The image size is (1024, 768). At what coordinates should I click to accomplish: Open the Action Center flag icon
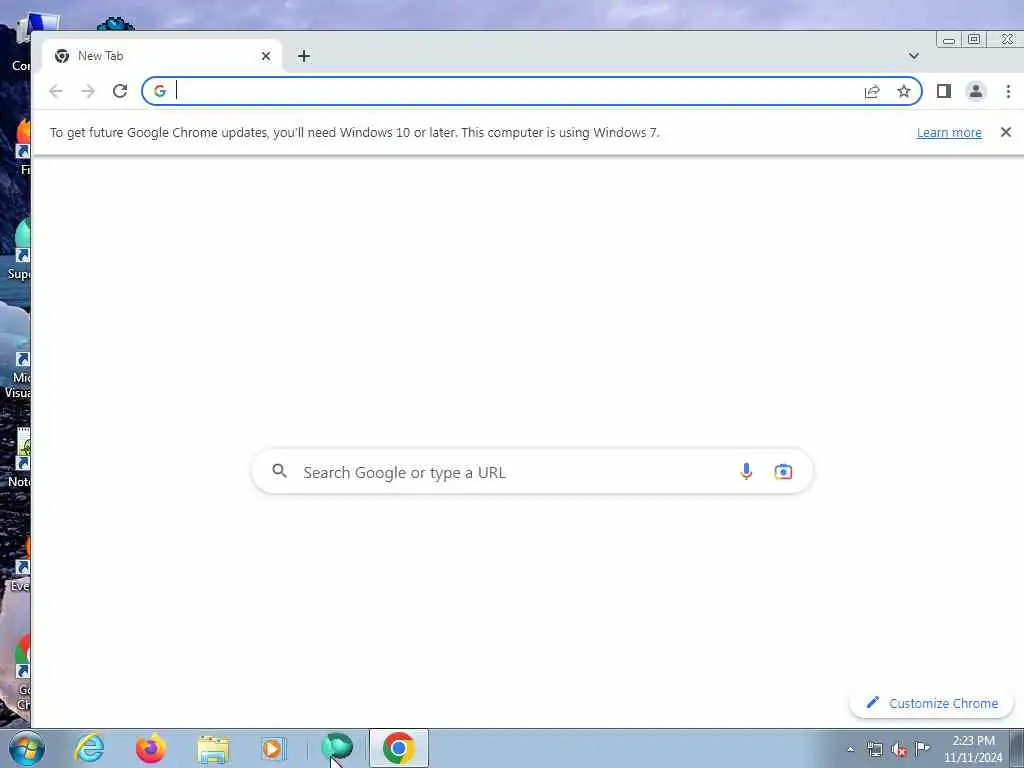click(922, 748)
